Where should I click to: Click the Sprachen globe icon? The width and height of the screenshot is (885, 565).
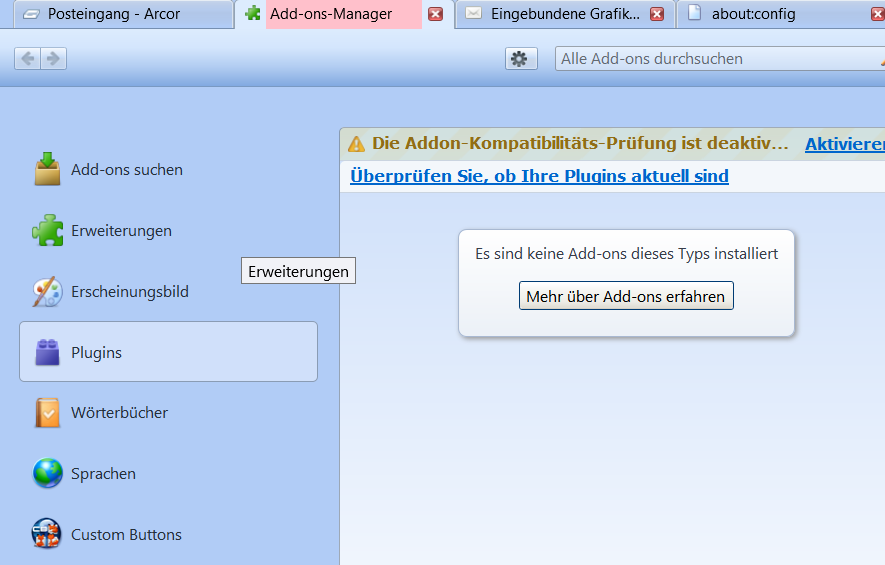coord(47,473)
